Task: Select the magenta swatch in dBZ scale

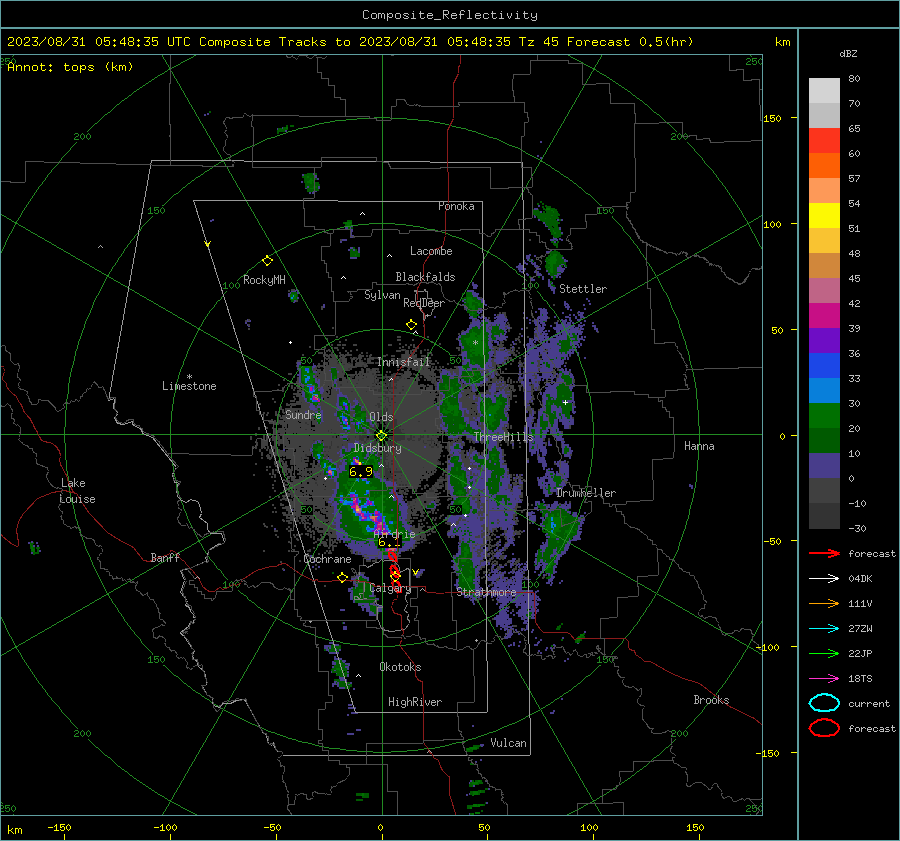Action: (824, 315)
